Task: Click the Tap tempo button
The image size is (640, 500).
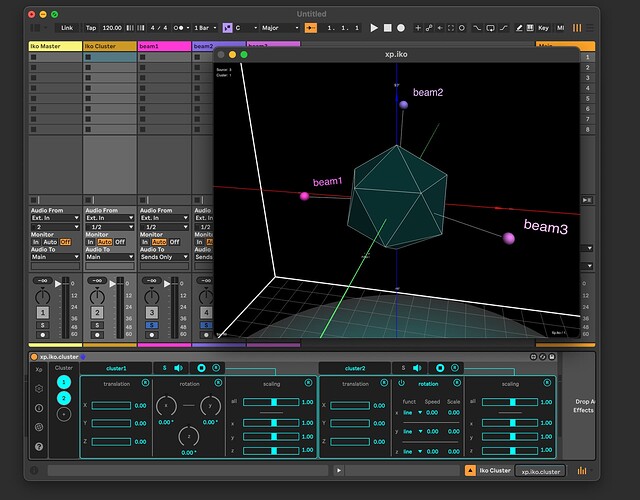Action: (x=91, y=28)
